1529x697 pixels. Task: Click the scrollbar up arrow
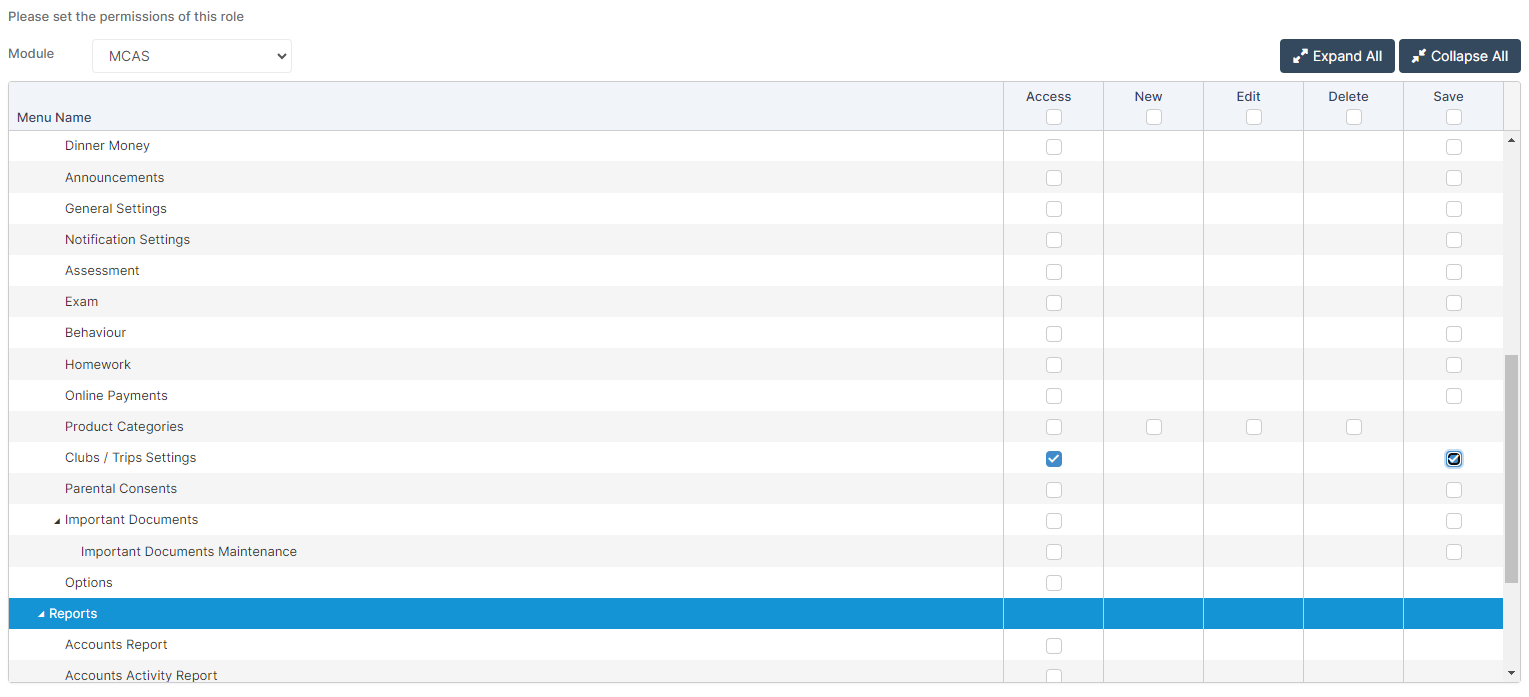pyautogui.click(x=1511, y=141)
